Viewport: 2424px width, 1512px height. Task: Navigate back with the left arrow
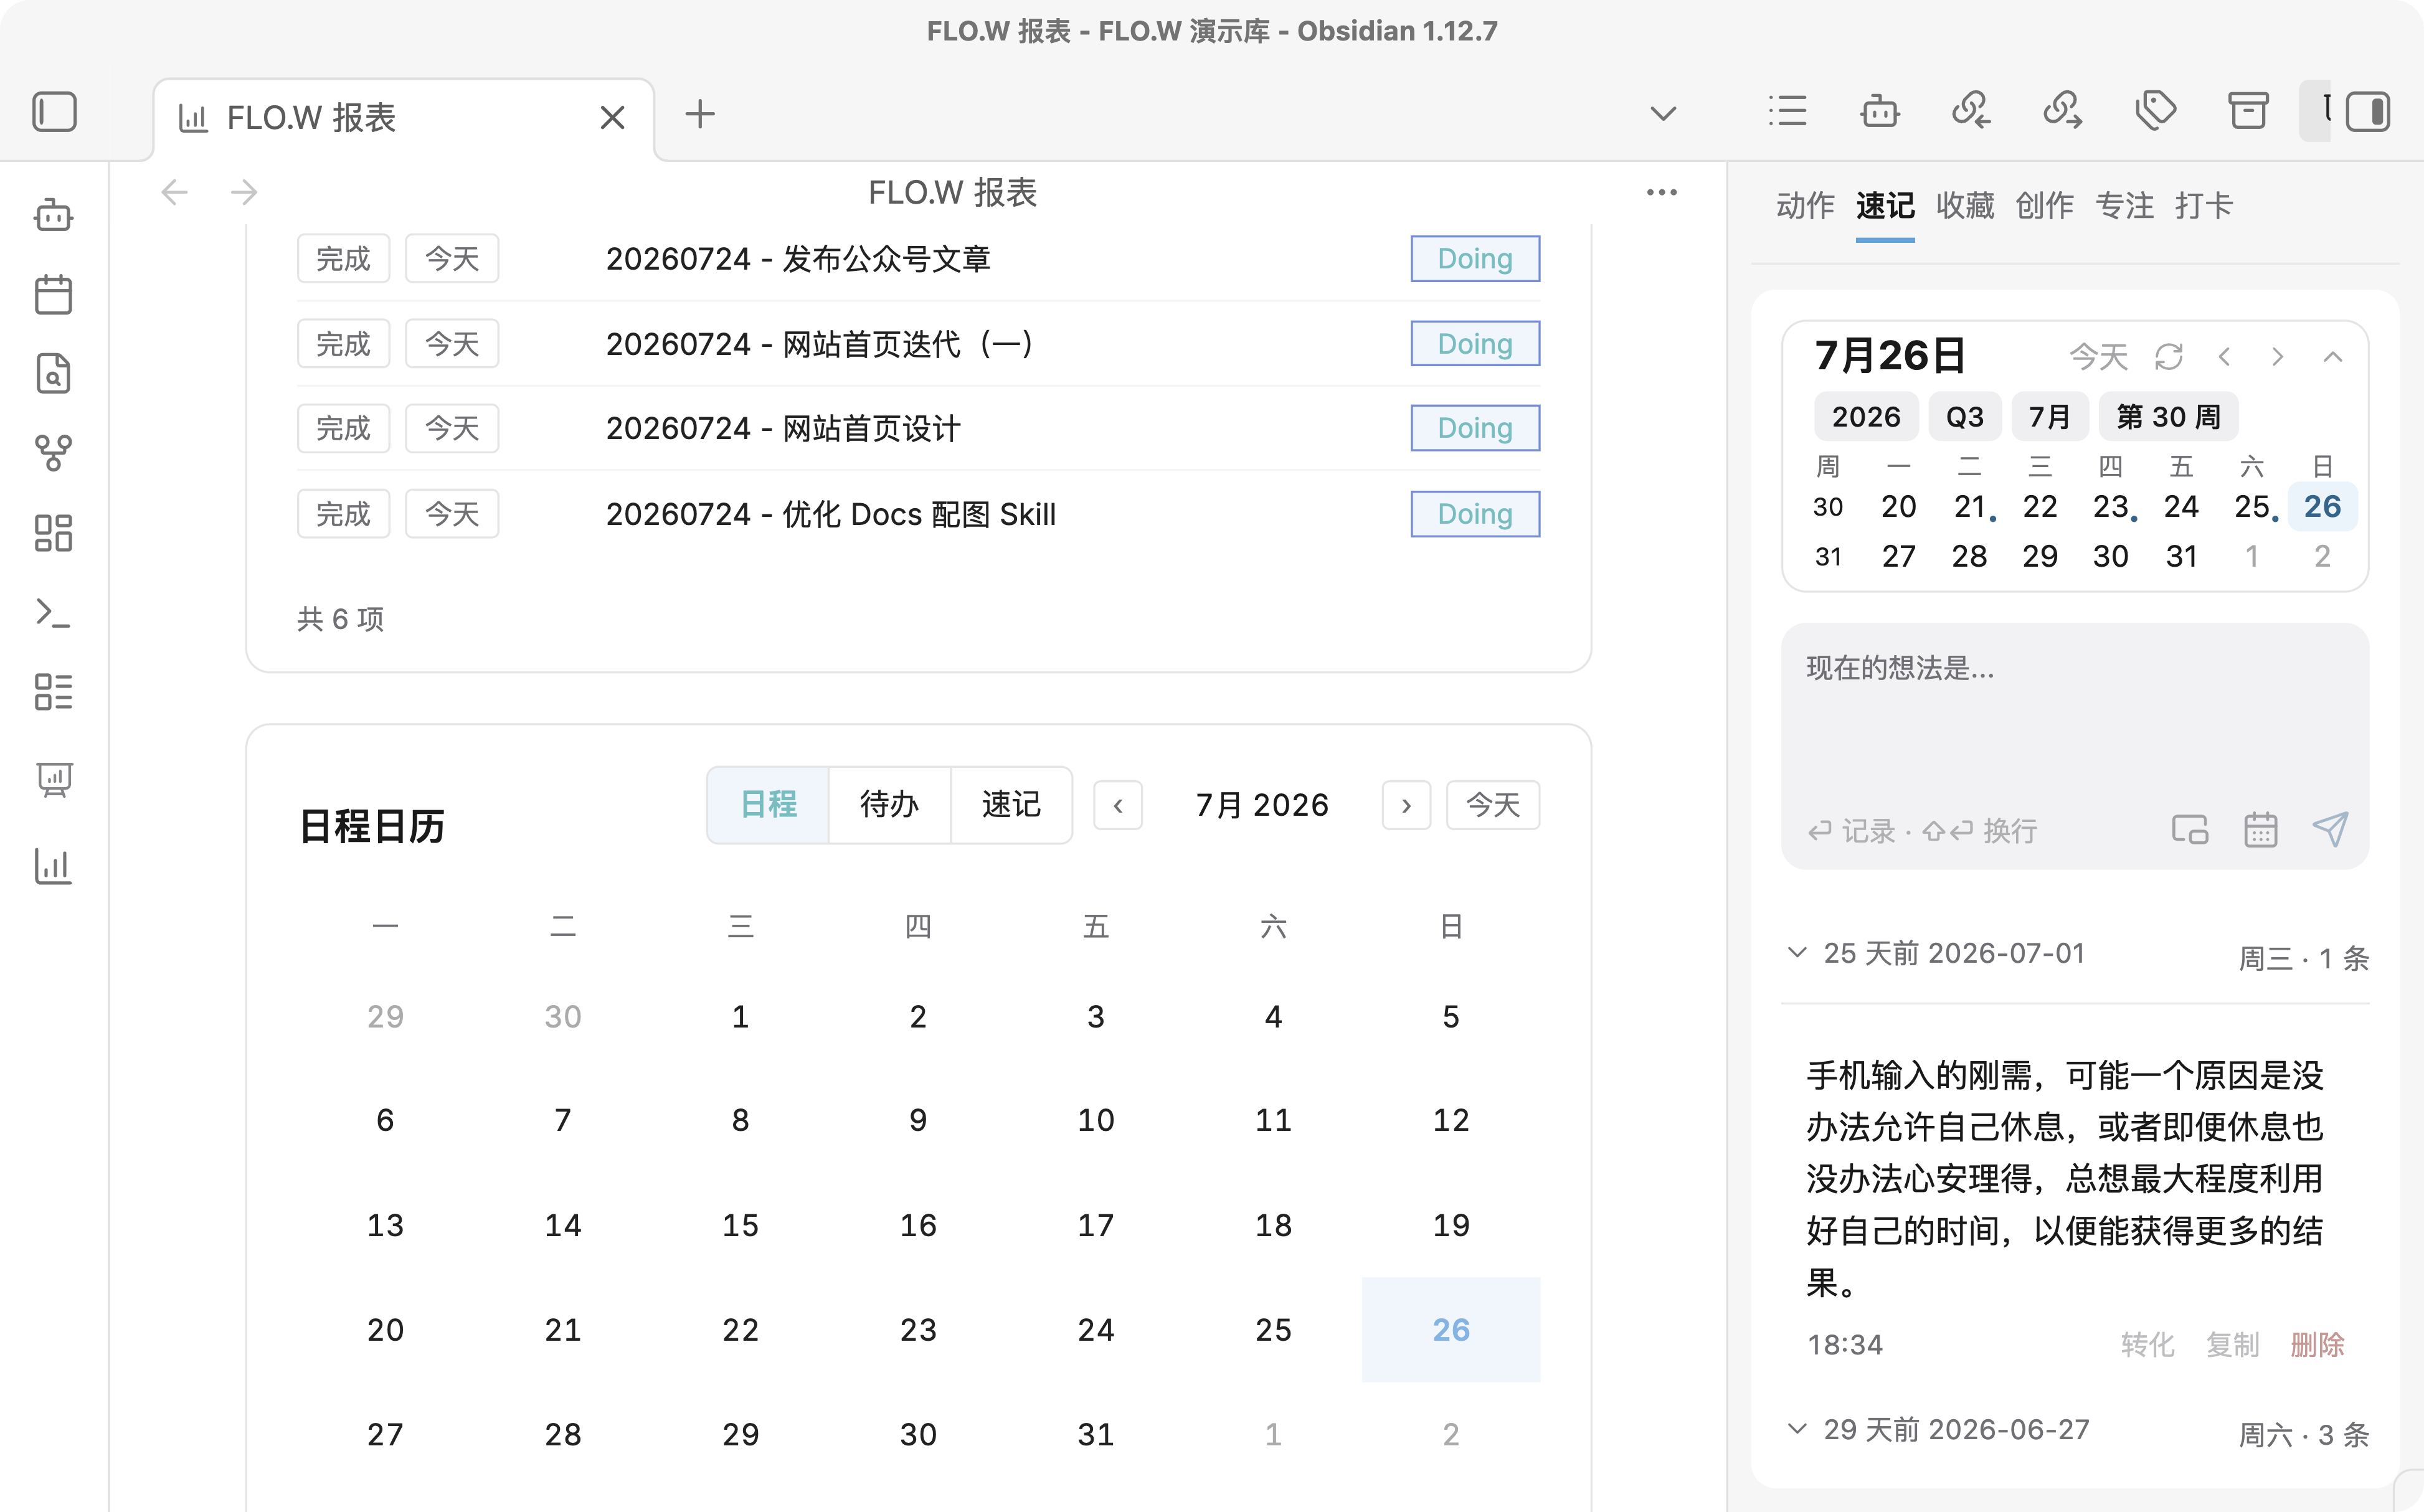click(x=175, y=192)
